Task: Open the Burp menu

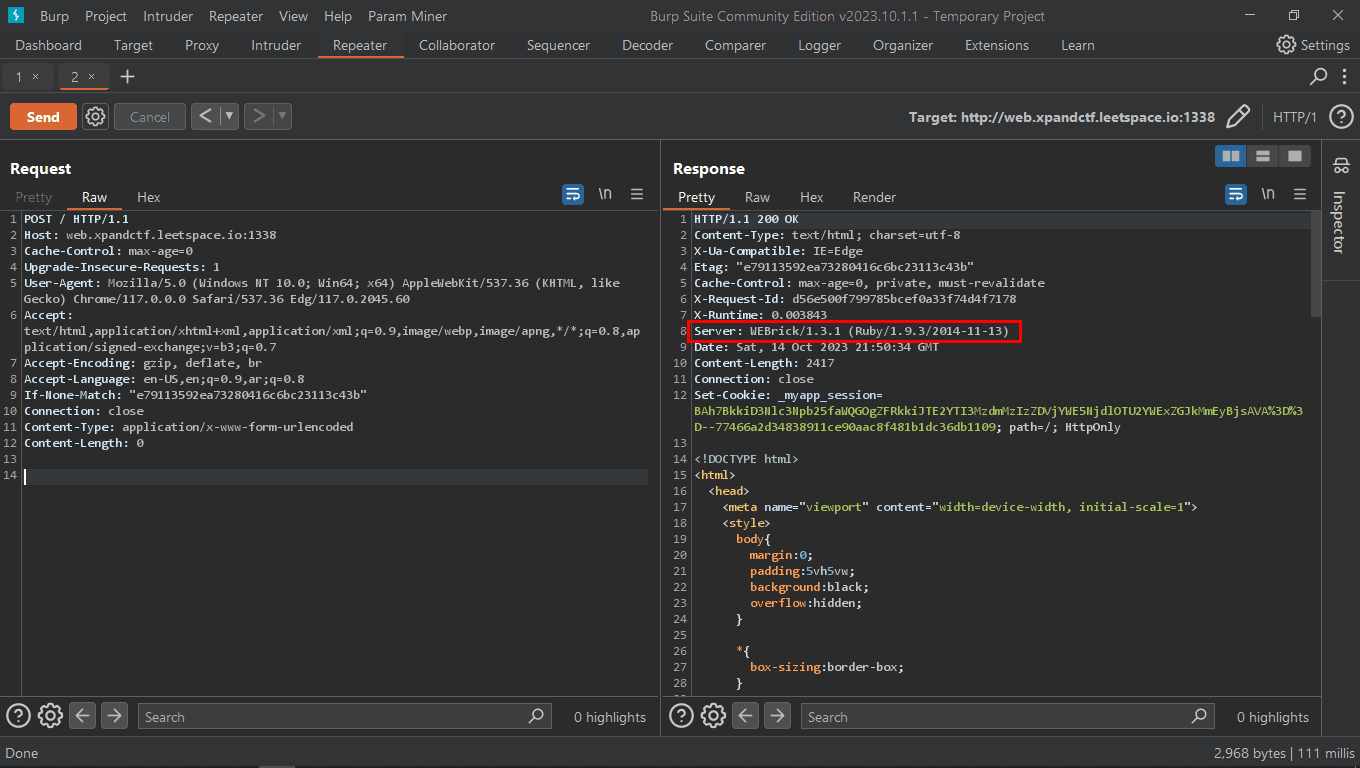Action: click(x=54, y=16)
